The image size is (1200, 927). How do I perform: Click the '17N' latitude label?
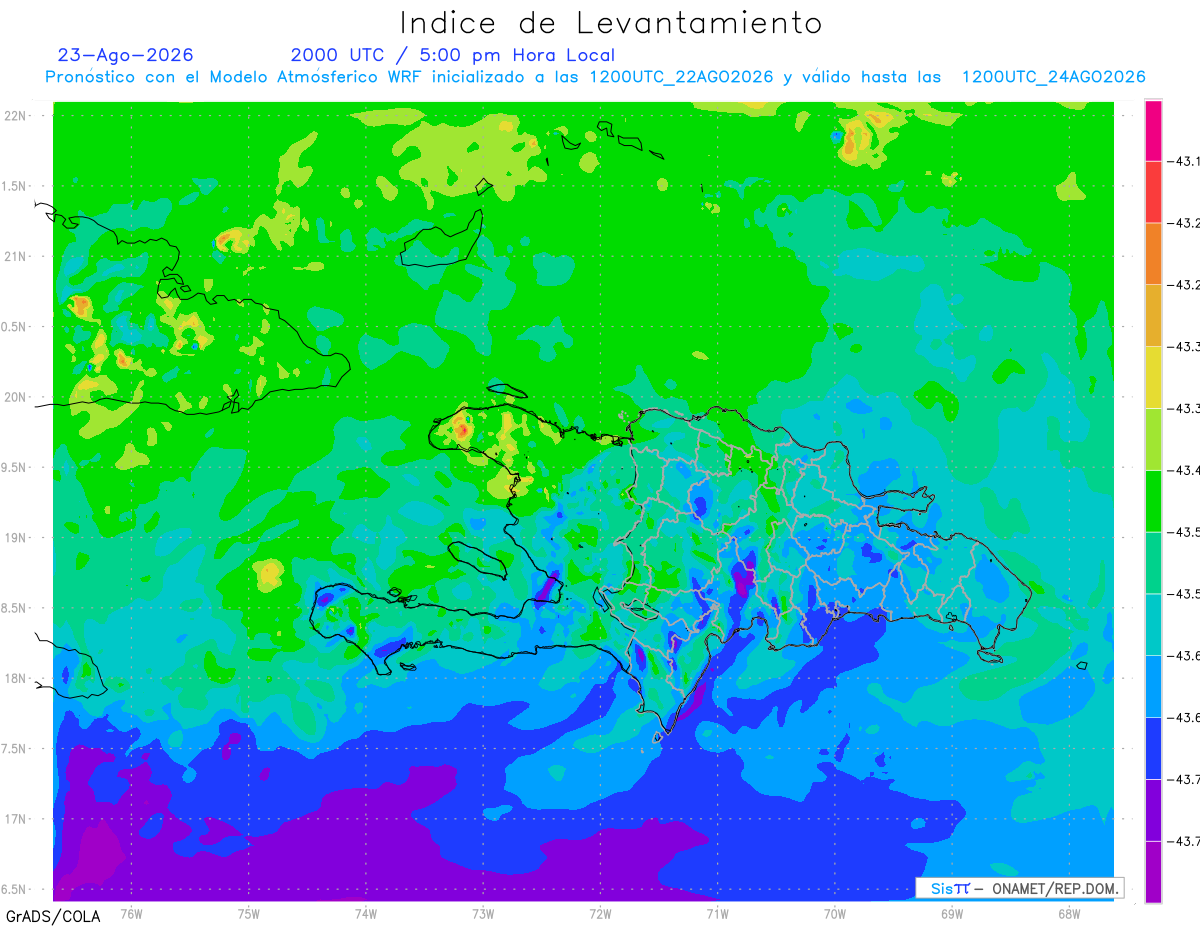pyautogui.click(x=15, y=819)
